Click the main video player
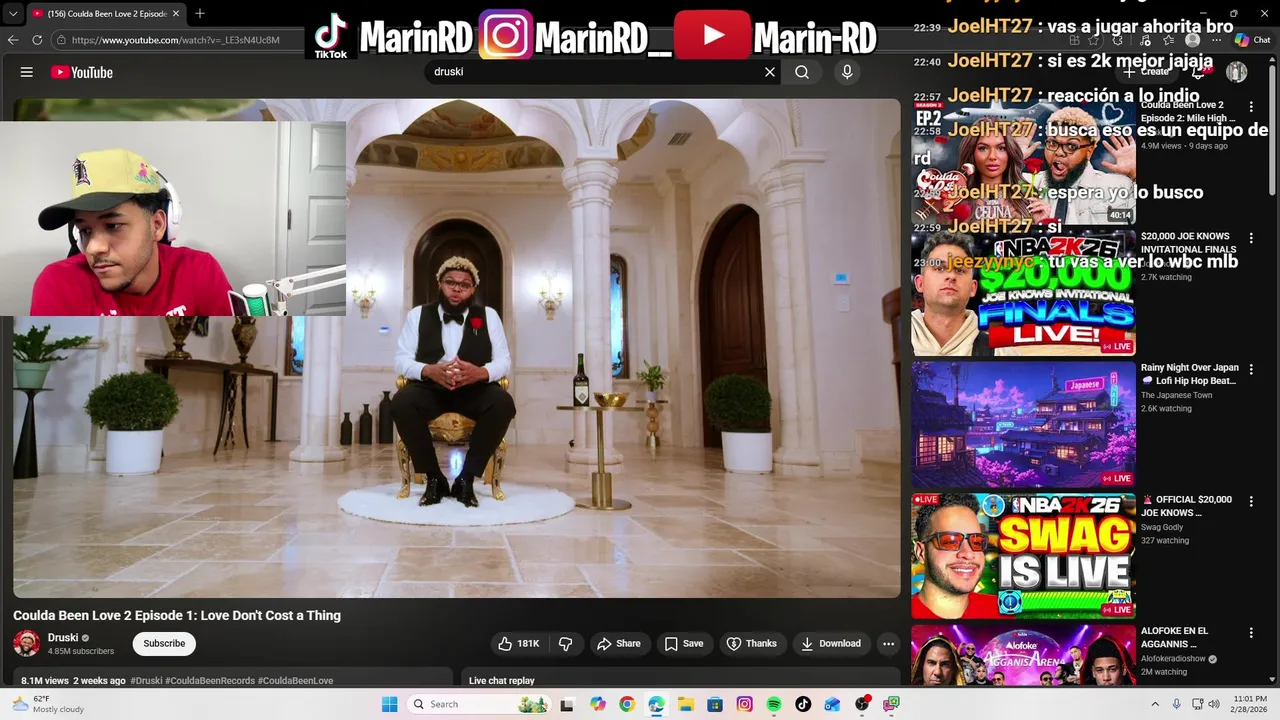Screen dimensions: 1280x720 tap(457, 348)
